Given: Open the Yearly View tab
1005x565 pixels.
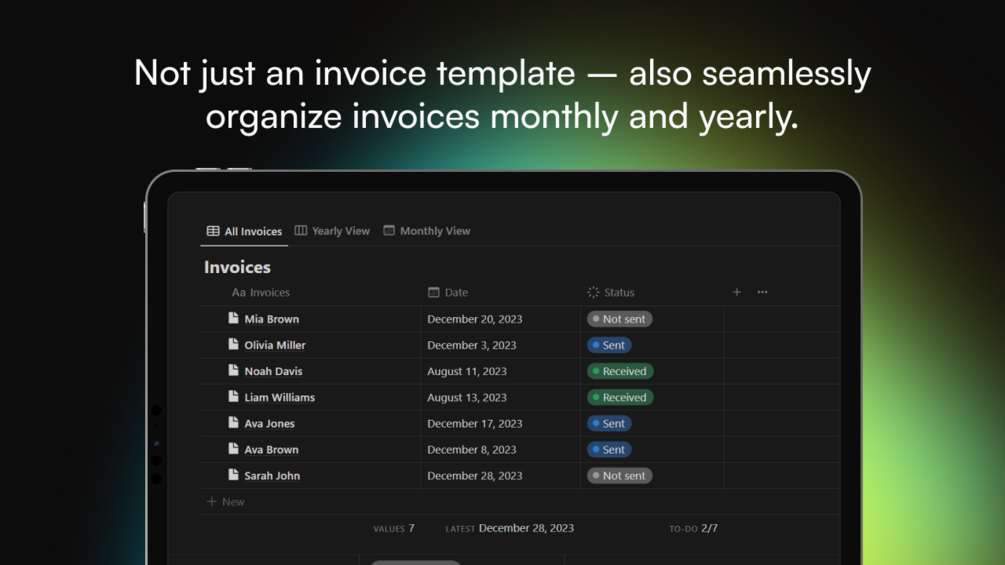Looking at the screenshot, I should pos(332,231).
